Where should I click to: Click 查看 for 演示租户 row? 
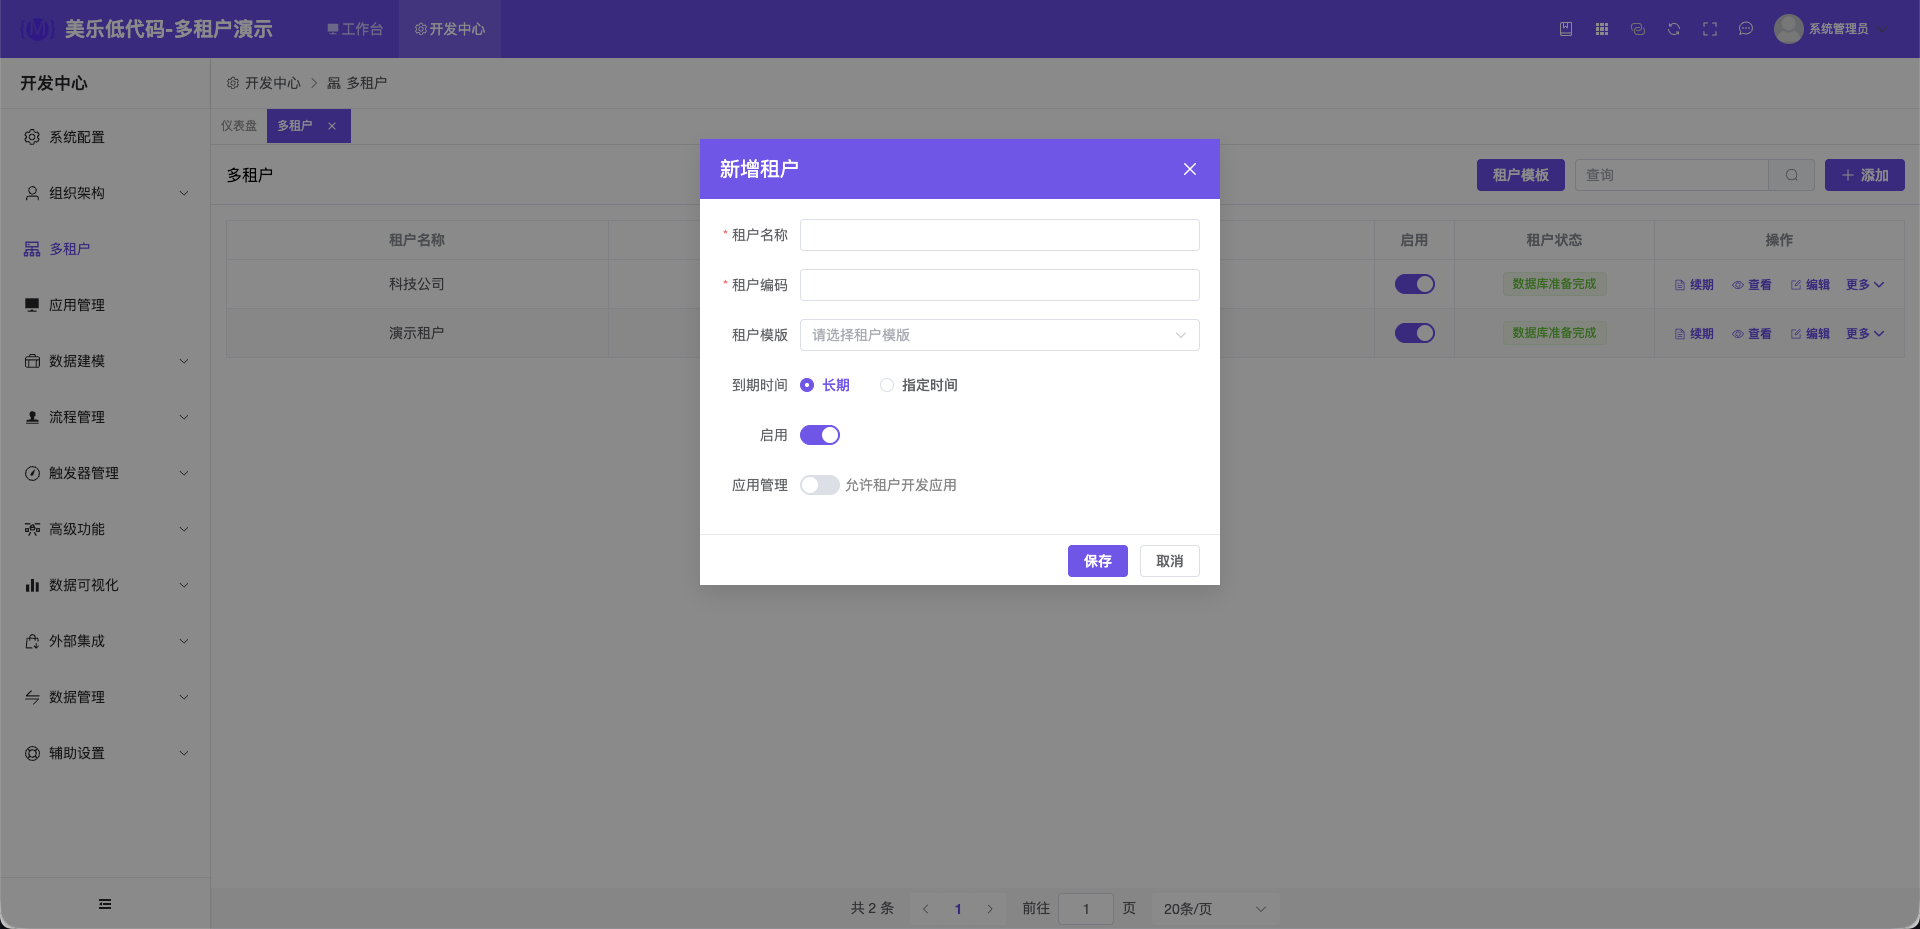pos(1752,334)
